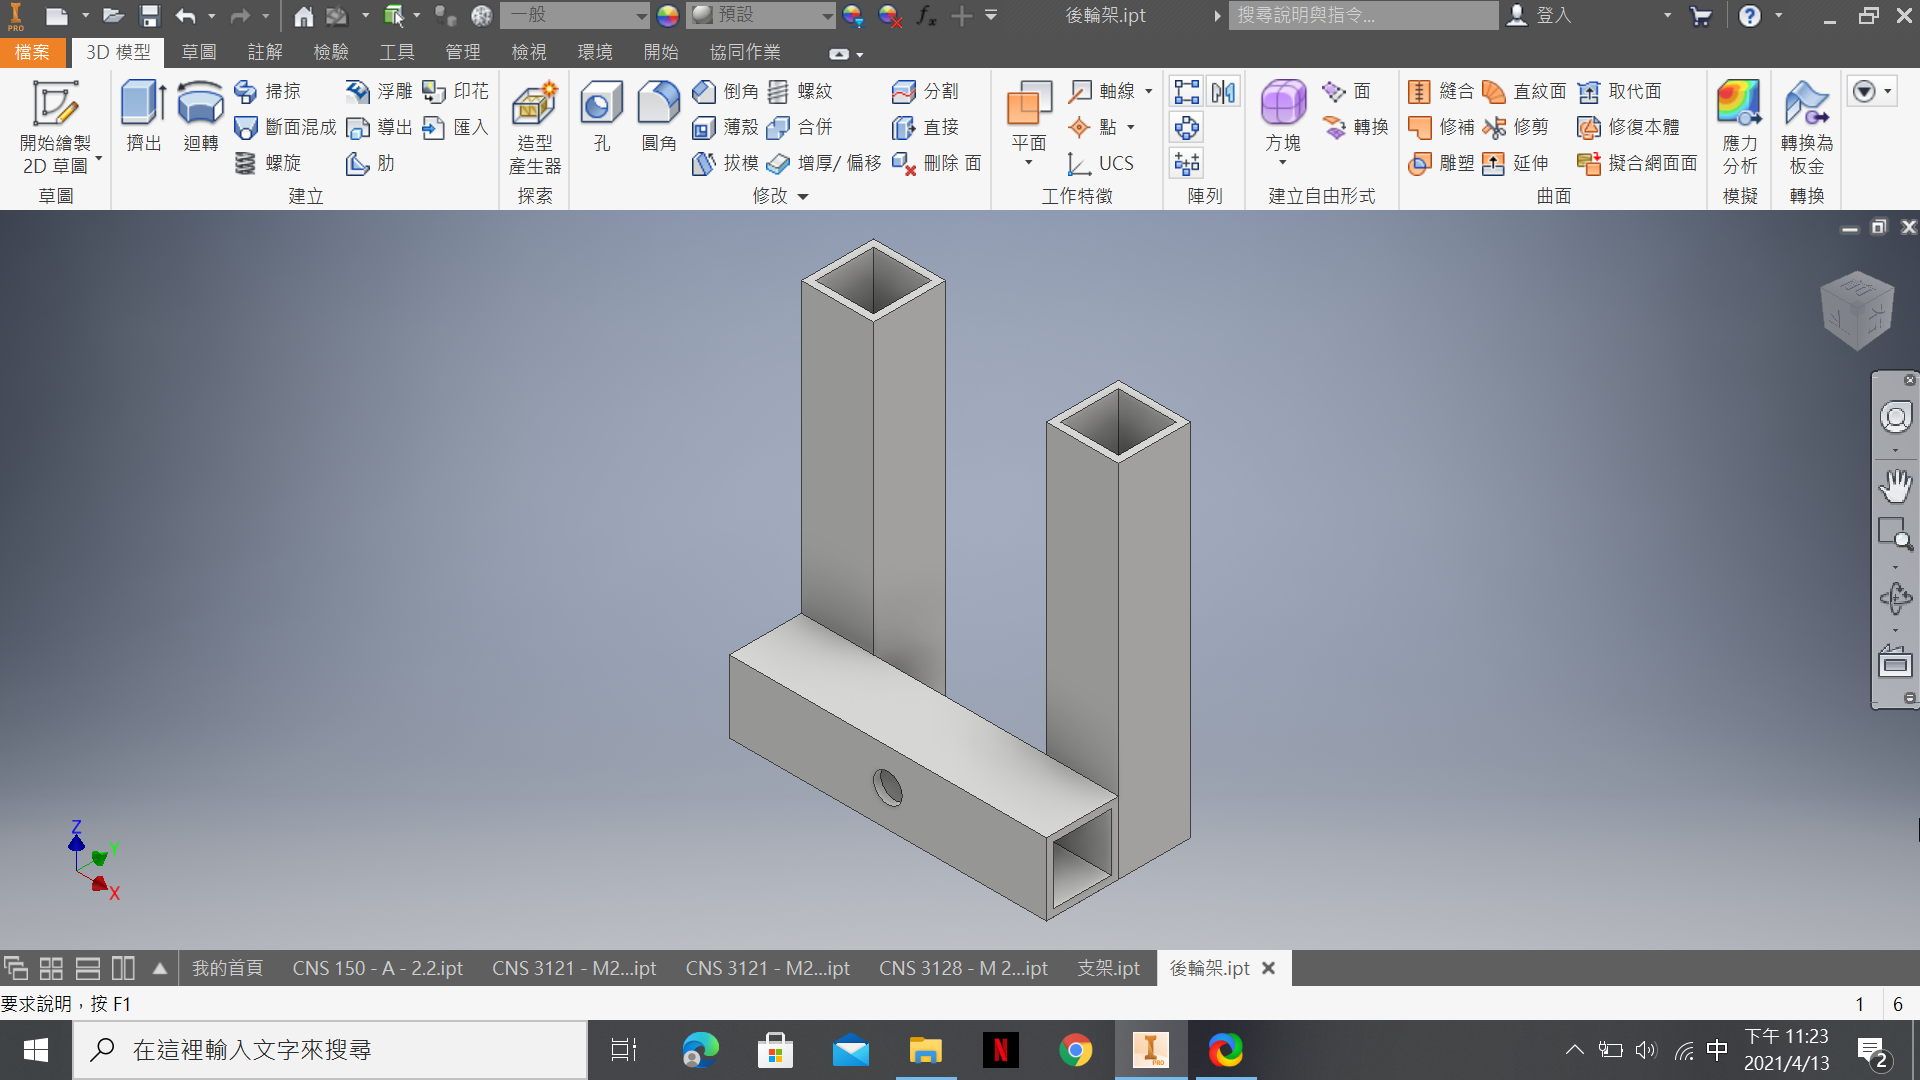Toggle the tile windows layout icon
The width and height of the screenshot is (1920, 1080).
point(51,968)
